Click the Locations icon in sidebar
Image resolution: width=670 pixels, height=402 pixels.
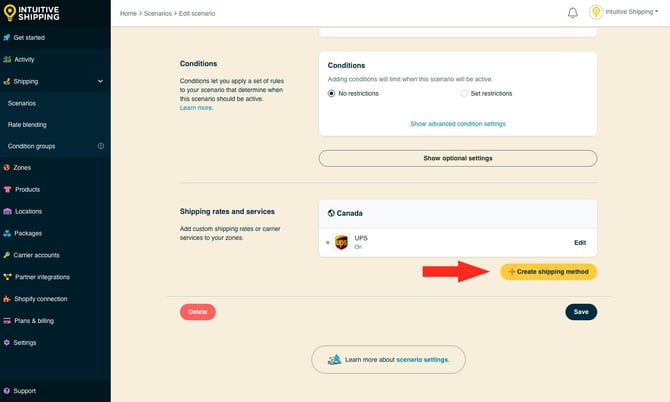[x=7, y=211]
